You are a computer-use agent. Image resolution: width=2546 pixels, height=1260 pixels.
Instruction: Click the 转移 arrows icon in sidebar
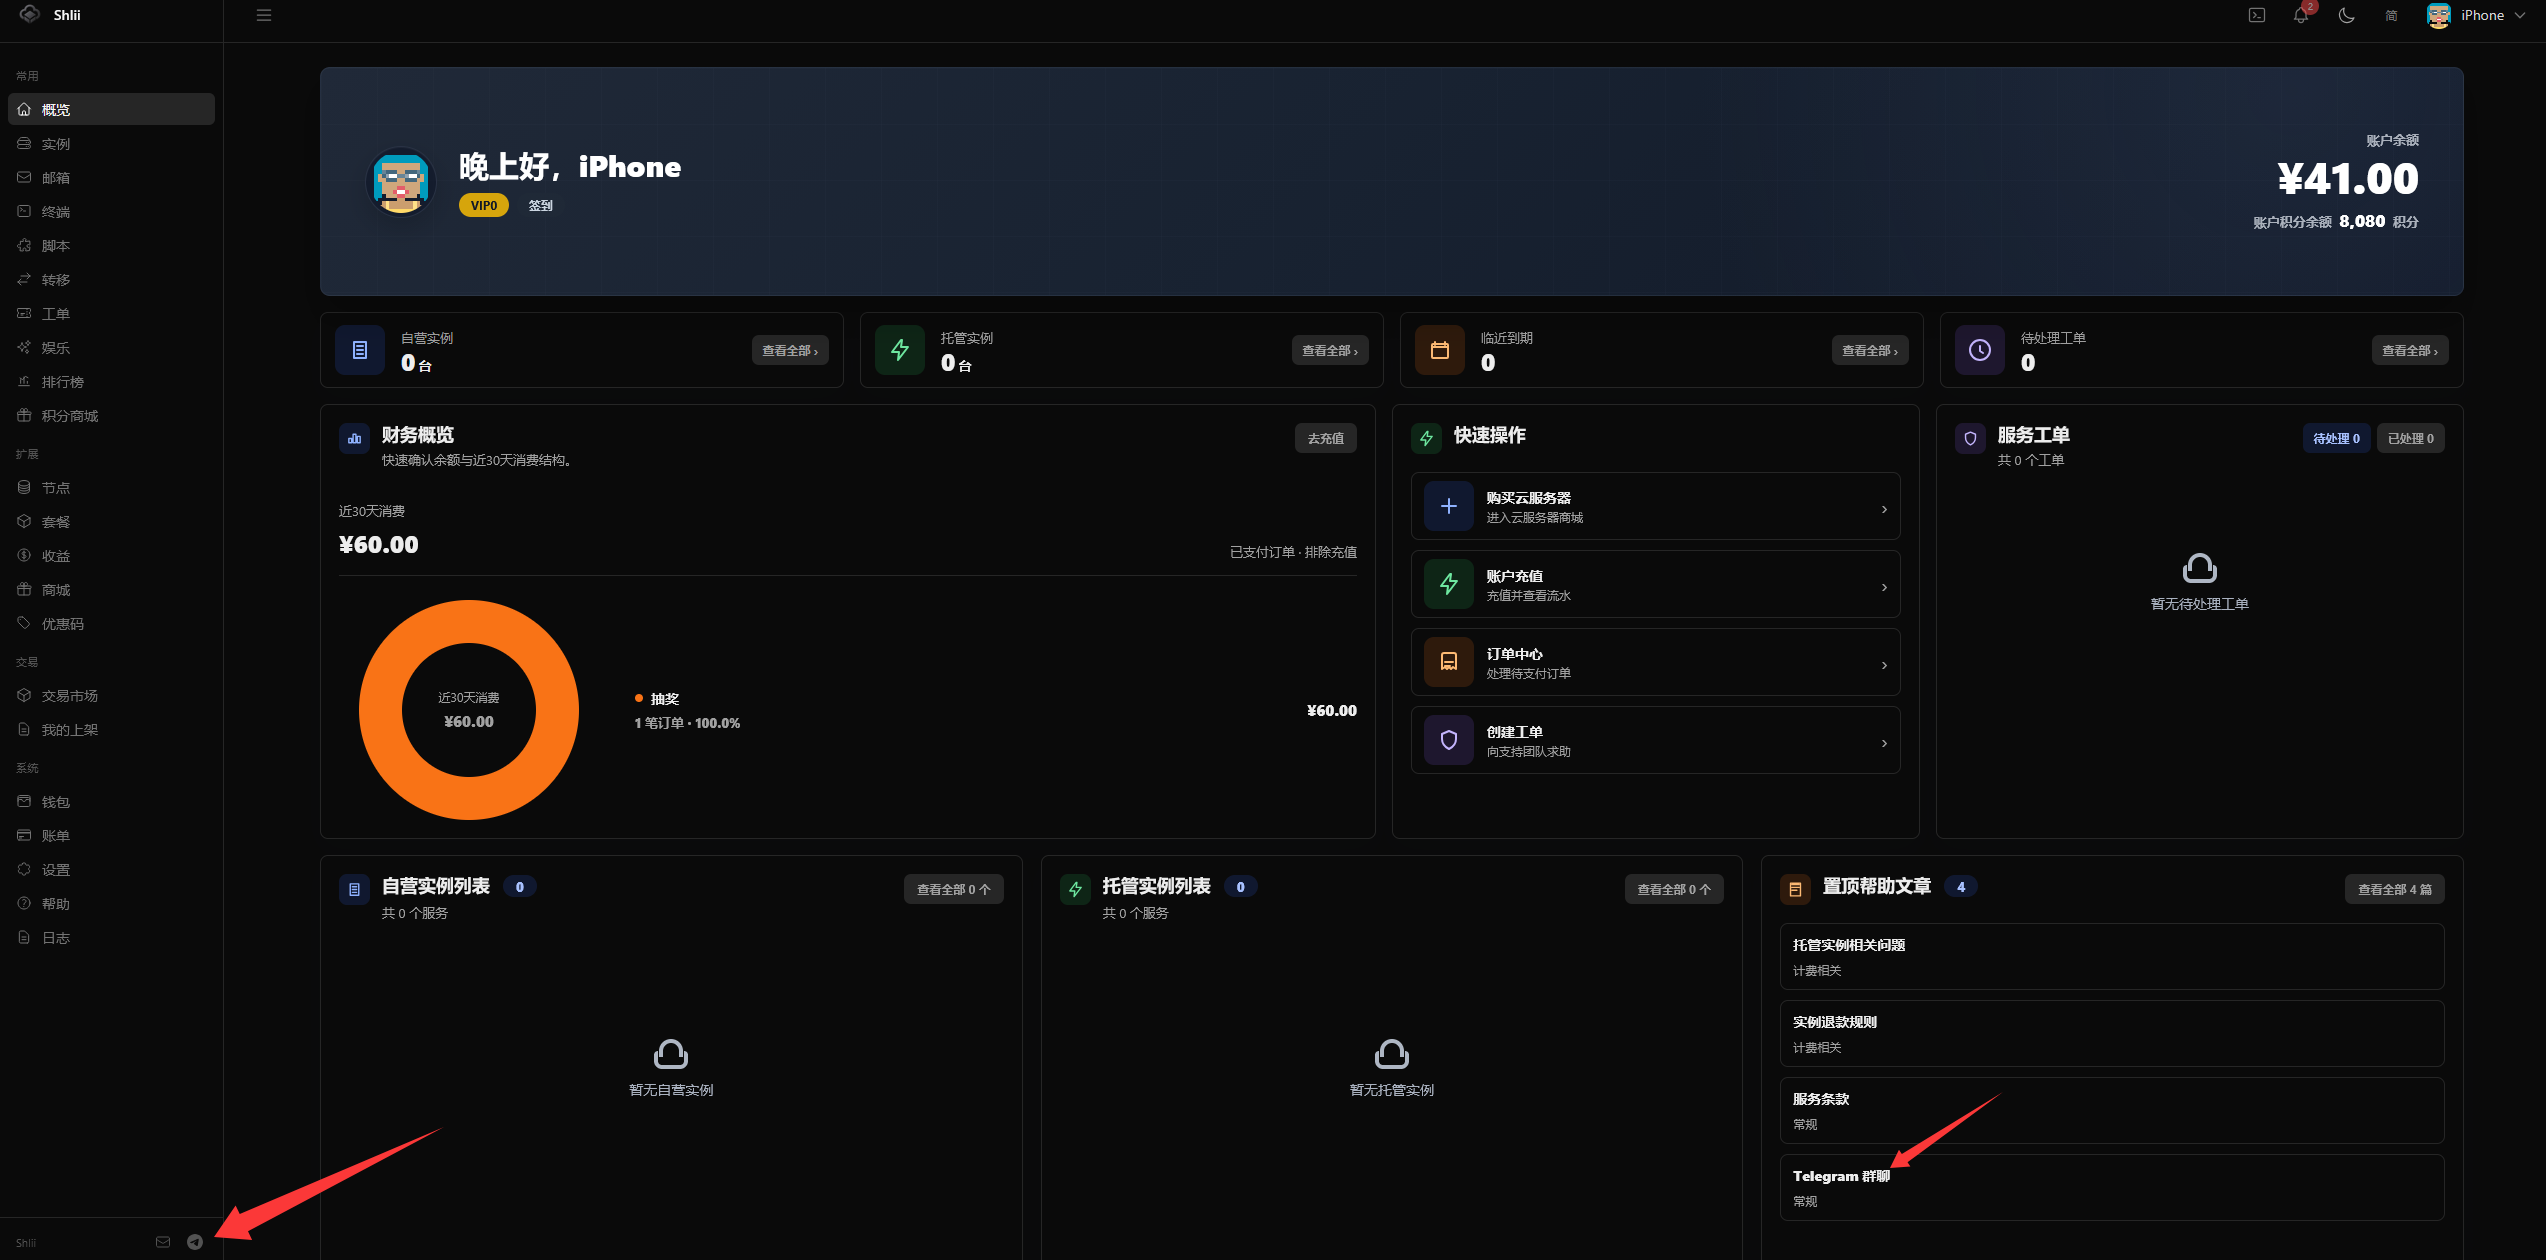[24, 279]
